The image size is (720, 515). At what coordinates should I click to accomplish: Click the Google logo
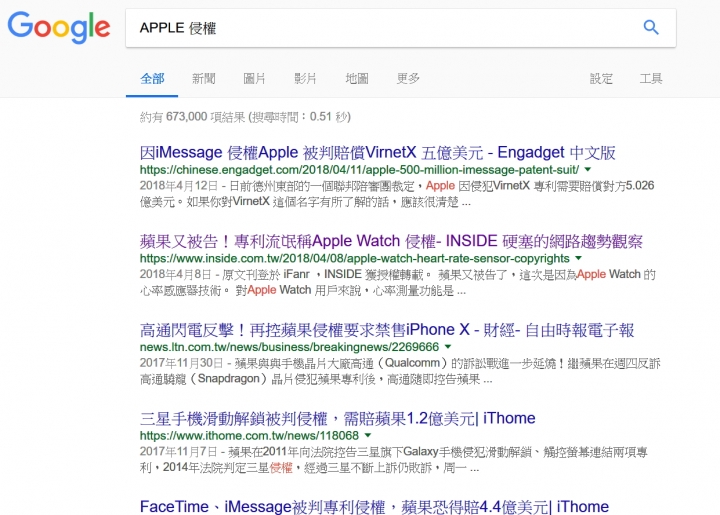tap(59, 27)
